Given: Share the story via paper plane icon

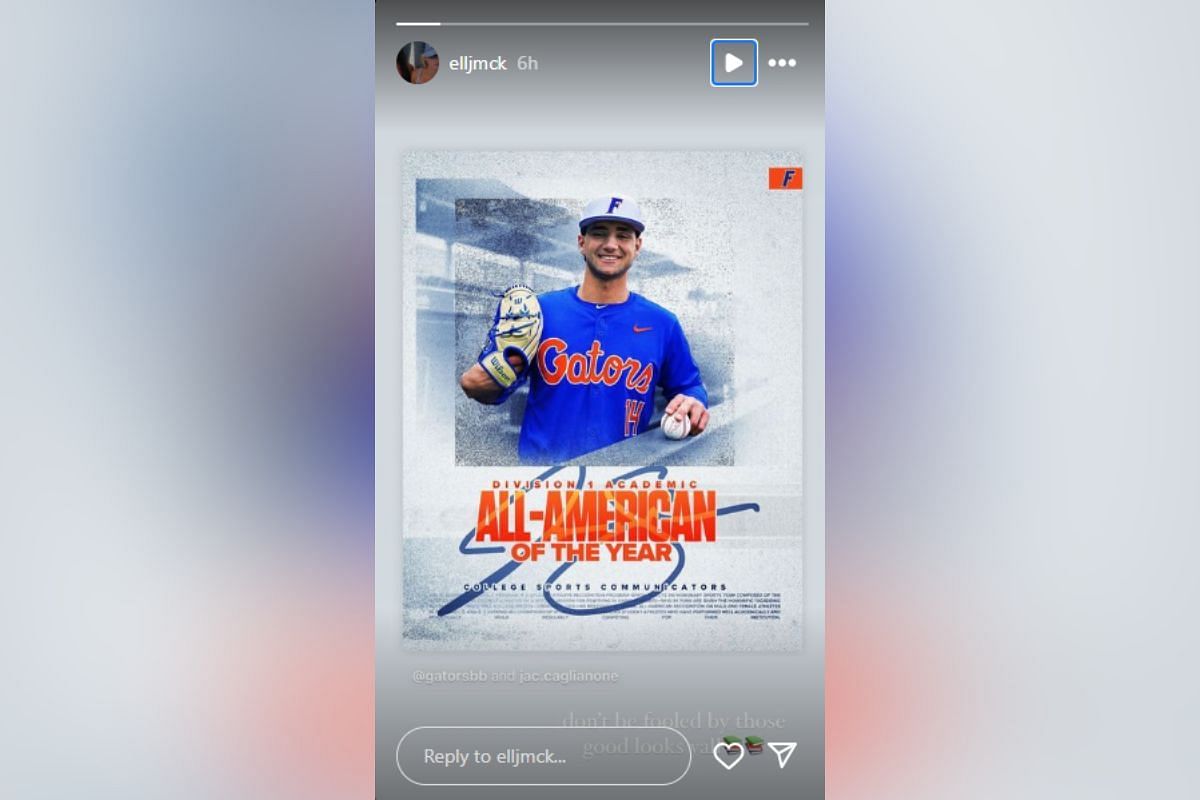Looking at the screenshot, I should [x=782, y=755].
